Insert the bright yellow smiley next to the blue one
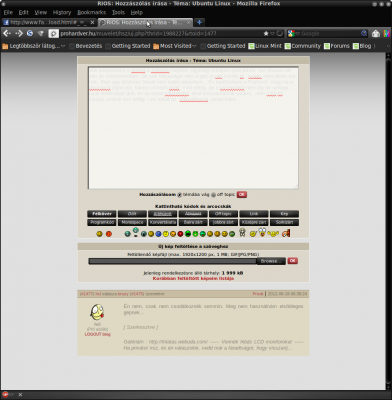The image size is (392, 400). point(166,234)
